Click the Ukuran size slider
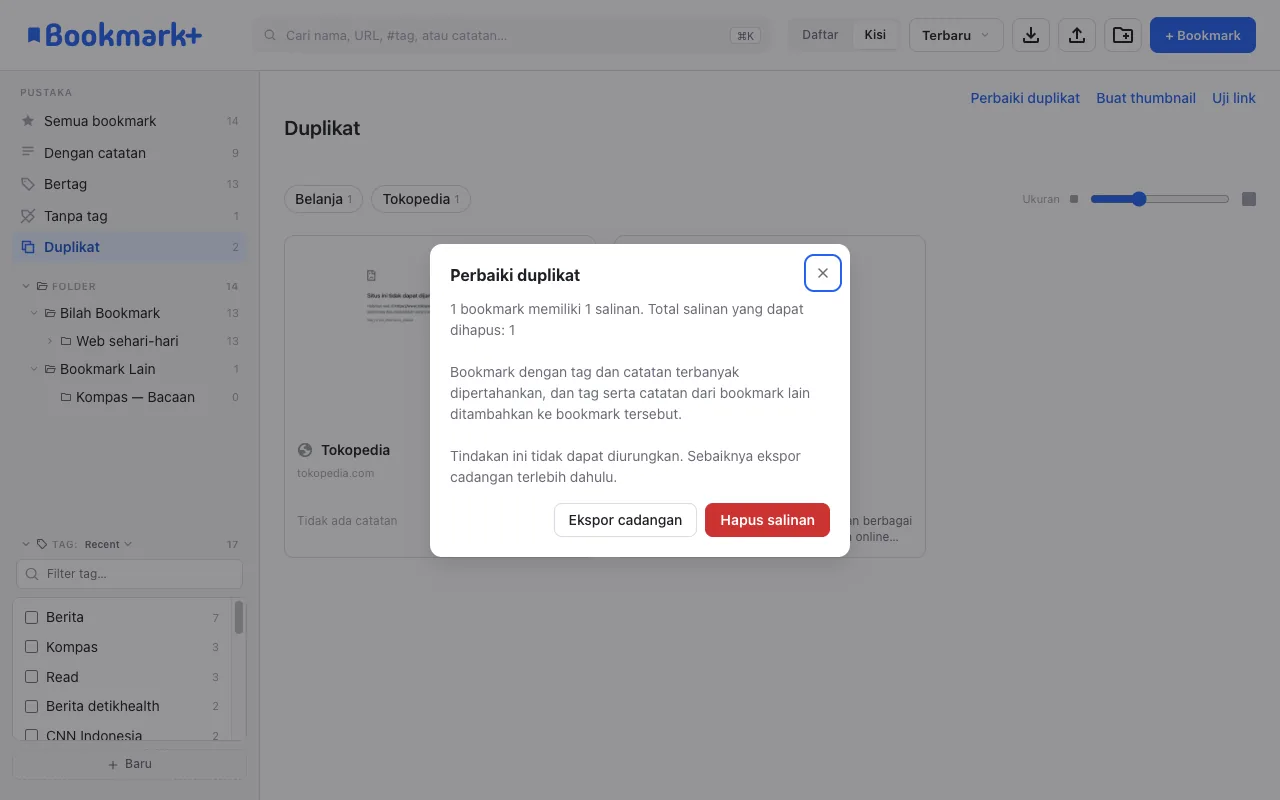The height and width of the screenshot is (800, 1280). tap(1160, 199)
